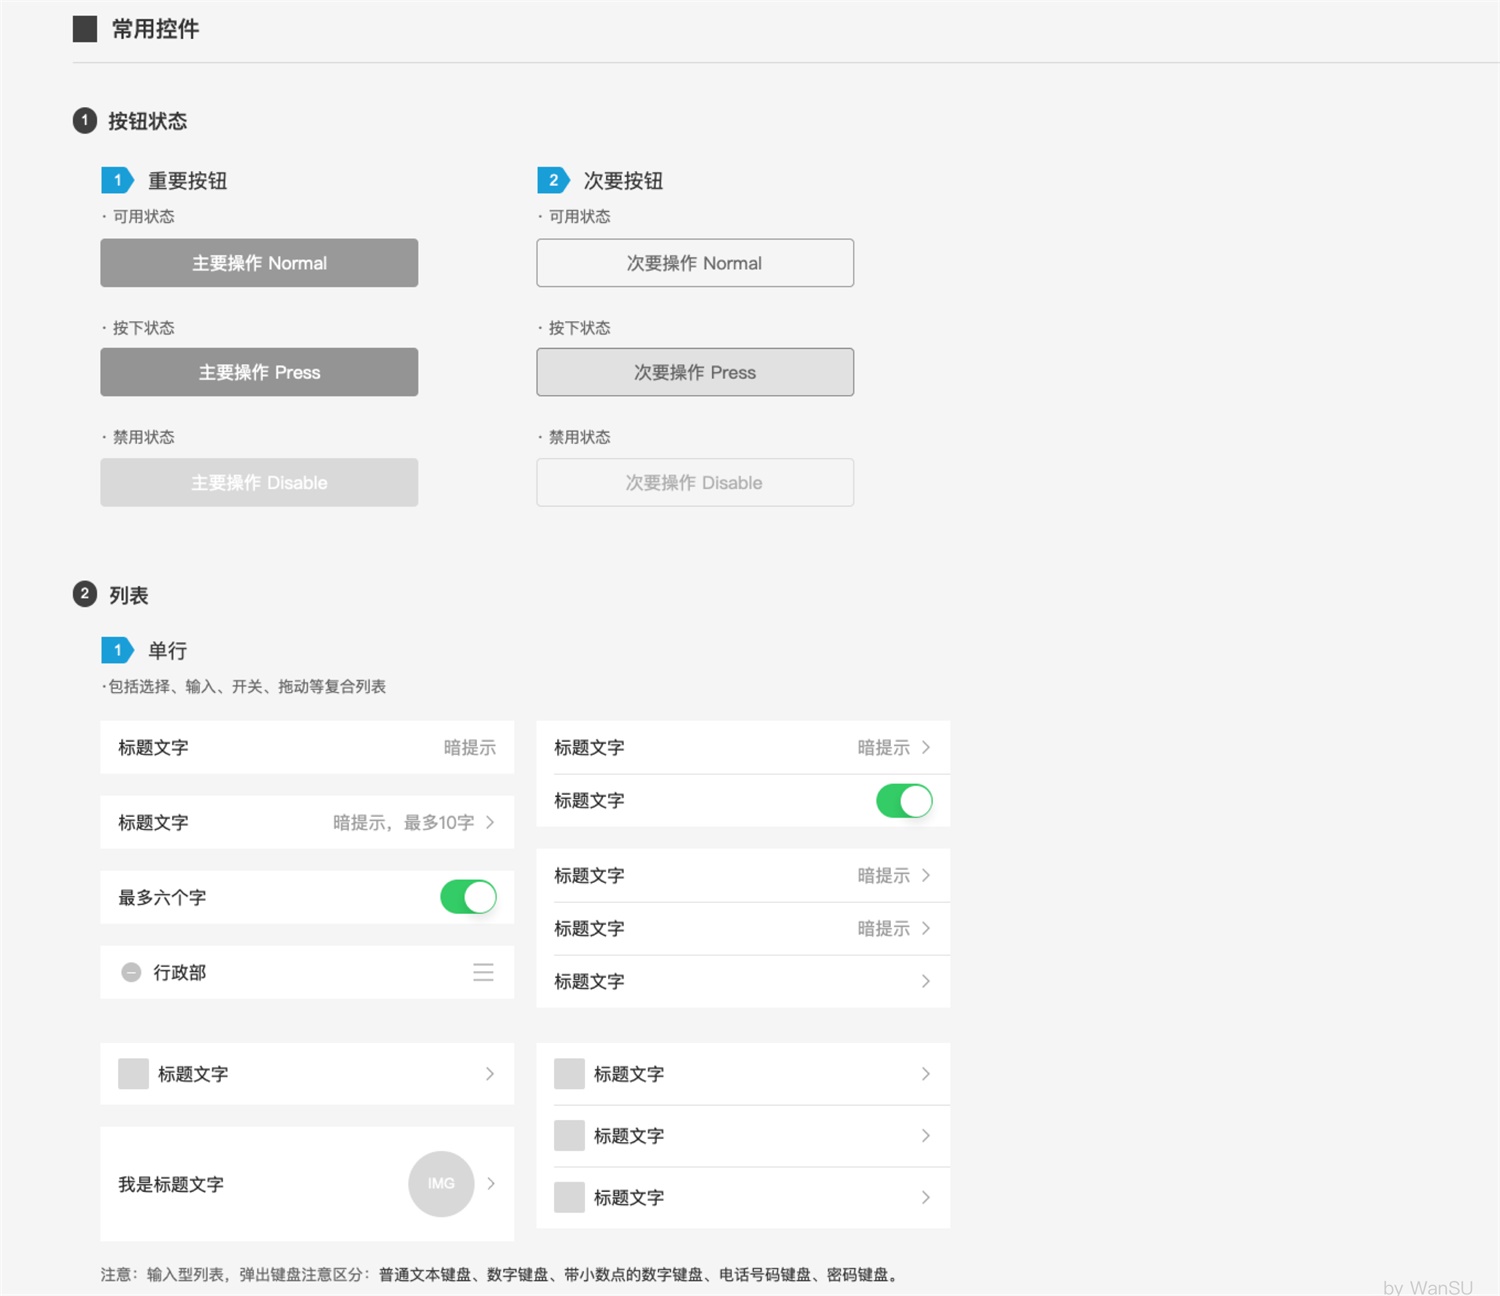Turn off the switch in the 标题文字 row
The height and width of the screenshot is (1296, 1500).
(x=904, y=800)
